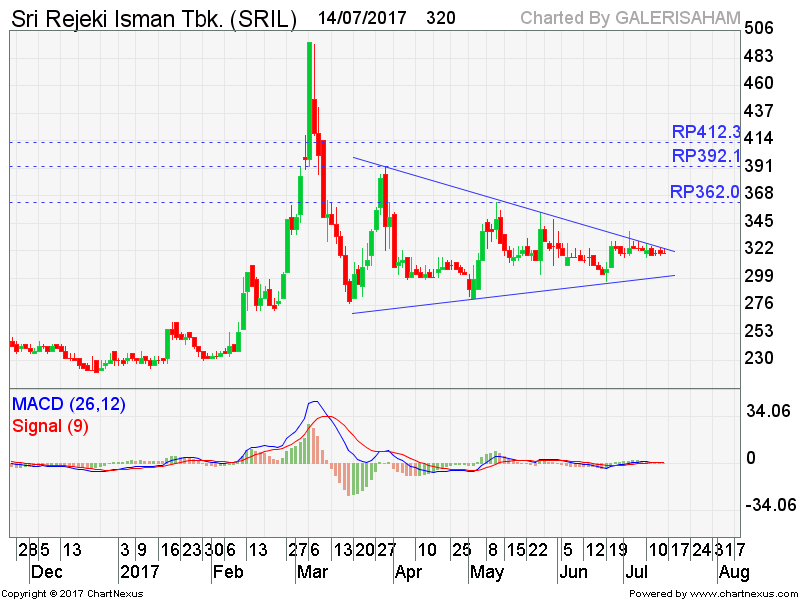Click the Charted By GALERISAHAM watermark
Image resolution: width=800 pixels, height=600 pixels.
coord(630,18)
